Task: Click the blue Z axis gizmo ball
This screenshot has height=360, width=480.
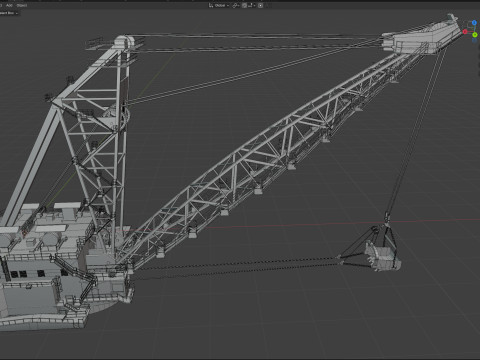Action: tap(474, 23)
